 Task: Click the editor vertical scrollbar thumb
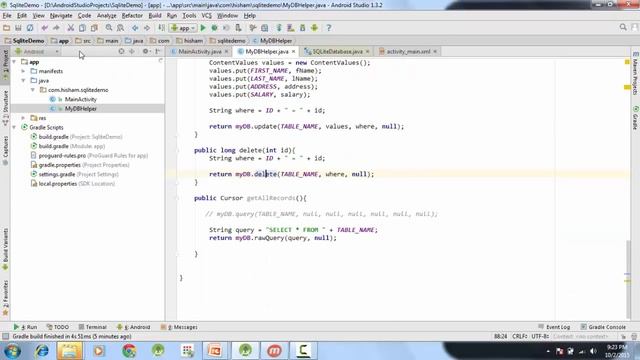[x=627, y=280]
